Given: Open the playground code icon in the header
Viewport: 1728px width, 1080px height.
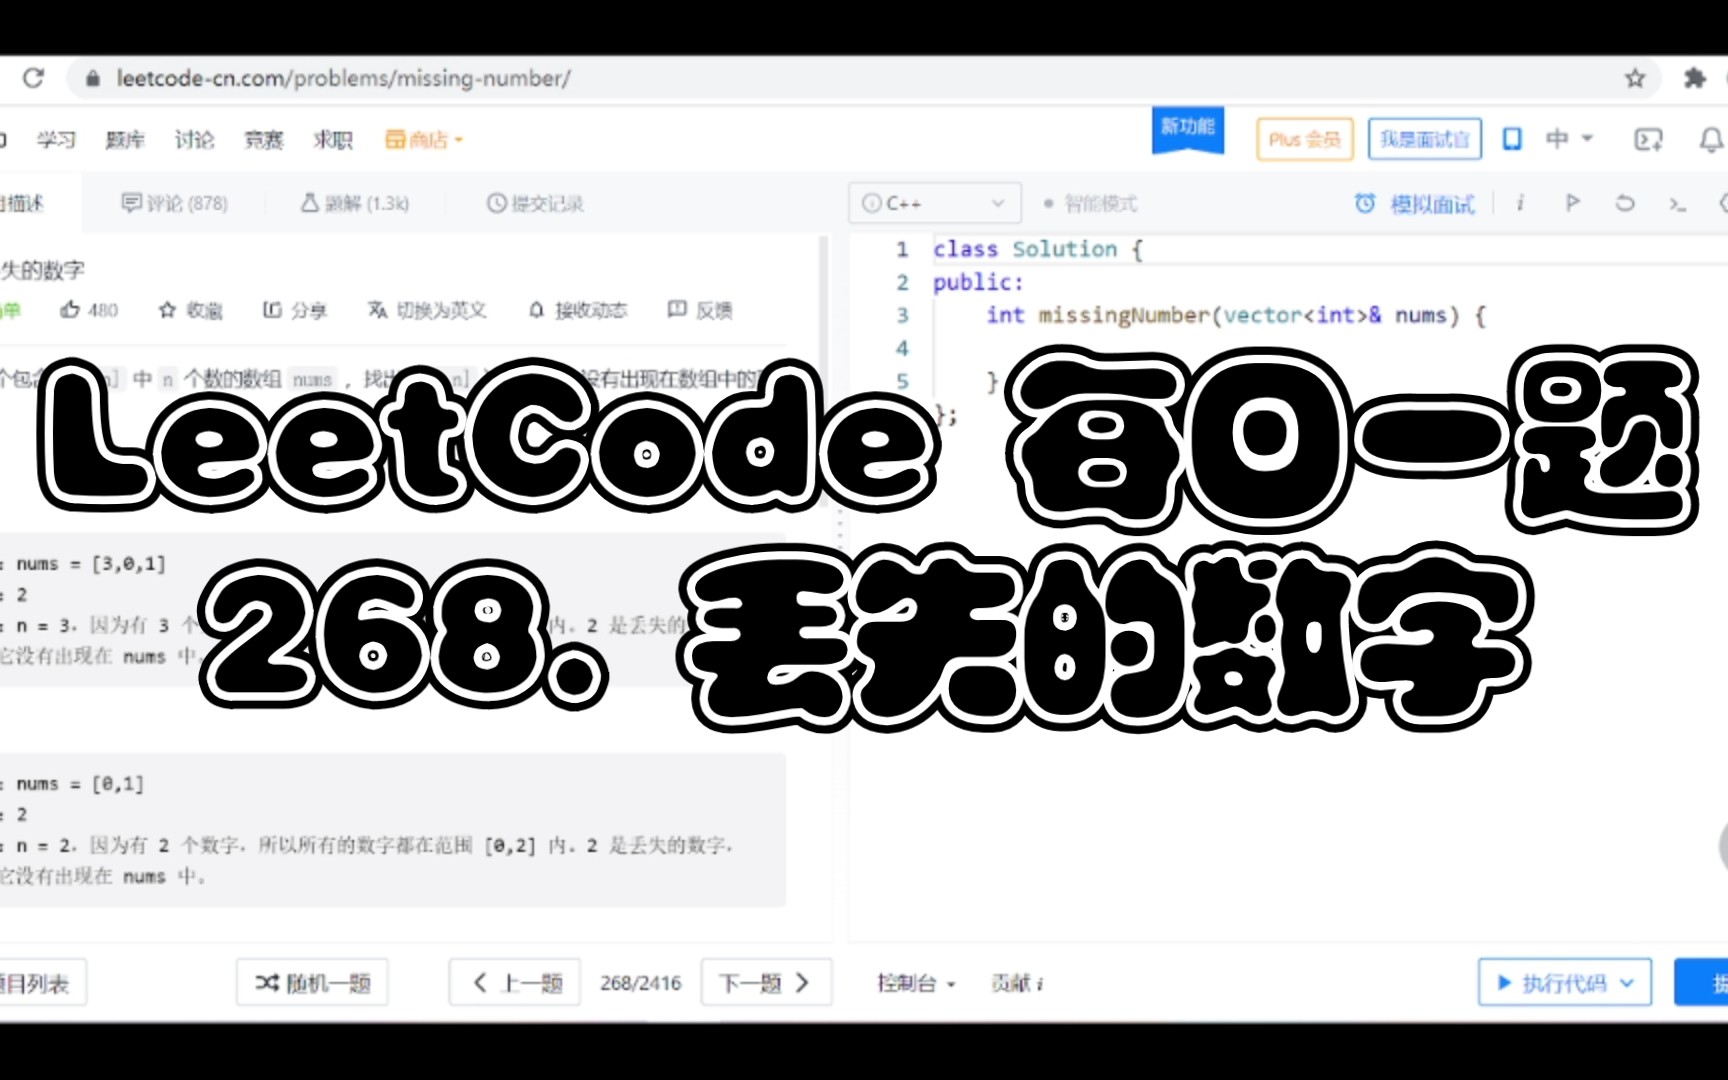Looking at the screenshot, I should click(1648, 140).
